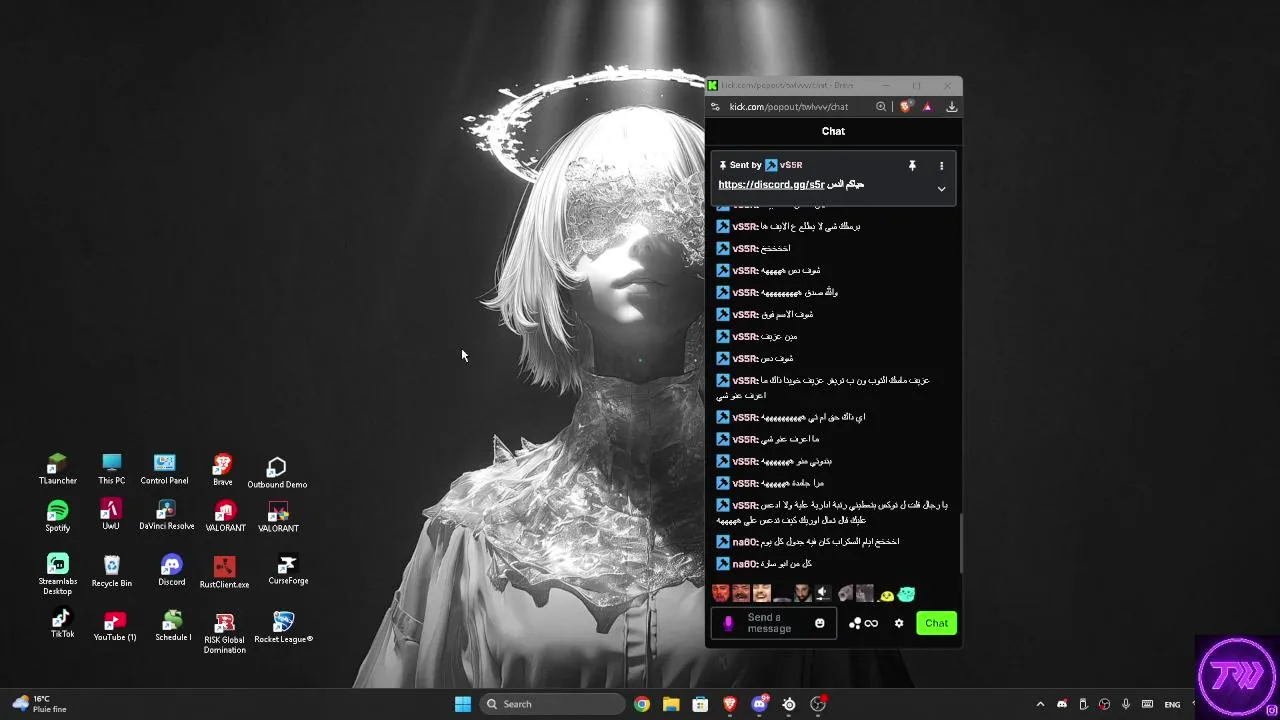Expand the pinned message chevron
Image resolution: width=1280 pixels, height=720 pixels.
pyautogui.click(x=941, y=188)
